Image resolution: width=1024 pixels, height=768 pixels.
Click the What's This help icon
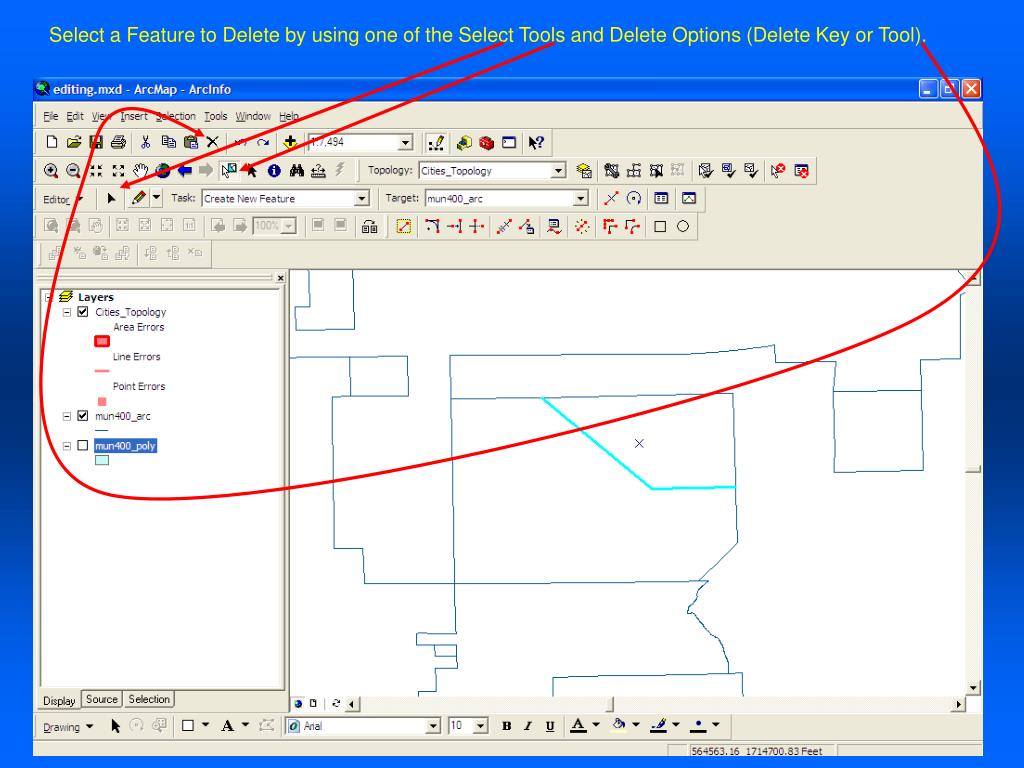(536, 142)
